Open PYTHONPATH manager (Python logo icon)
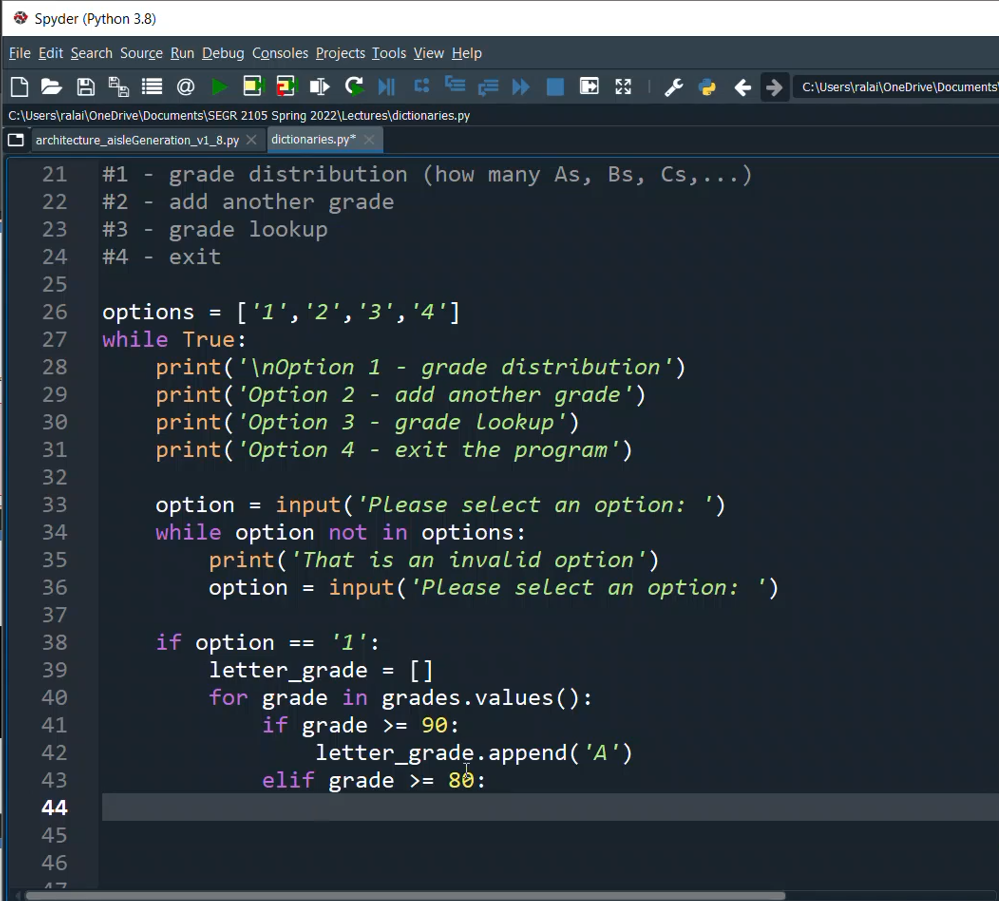The height and width of the screenshot is (901, 999). coord(707,87)
